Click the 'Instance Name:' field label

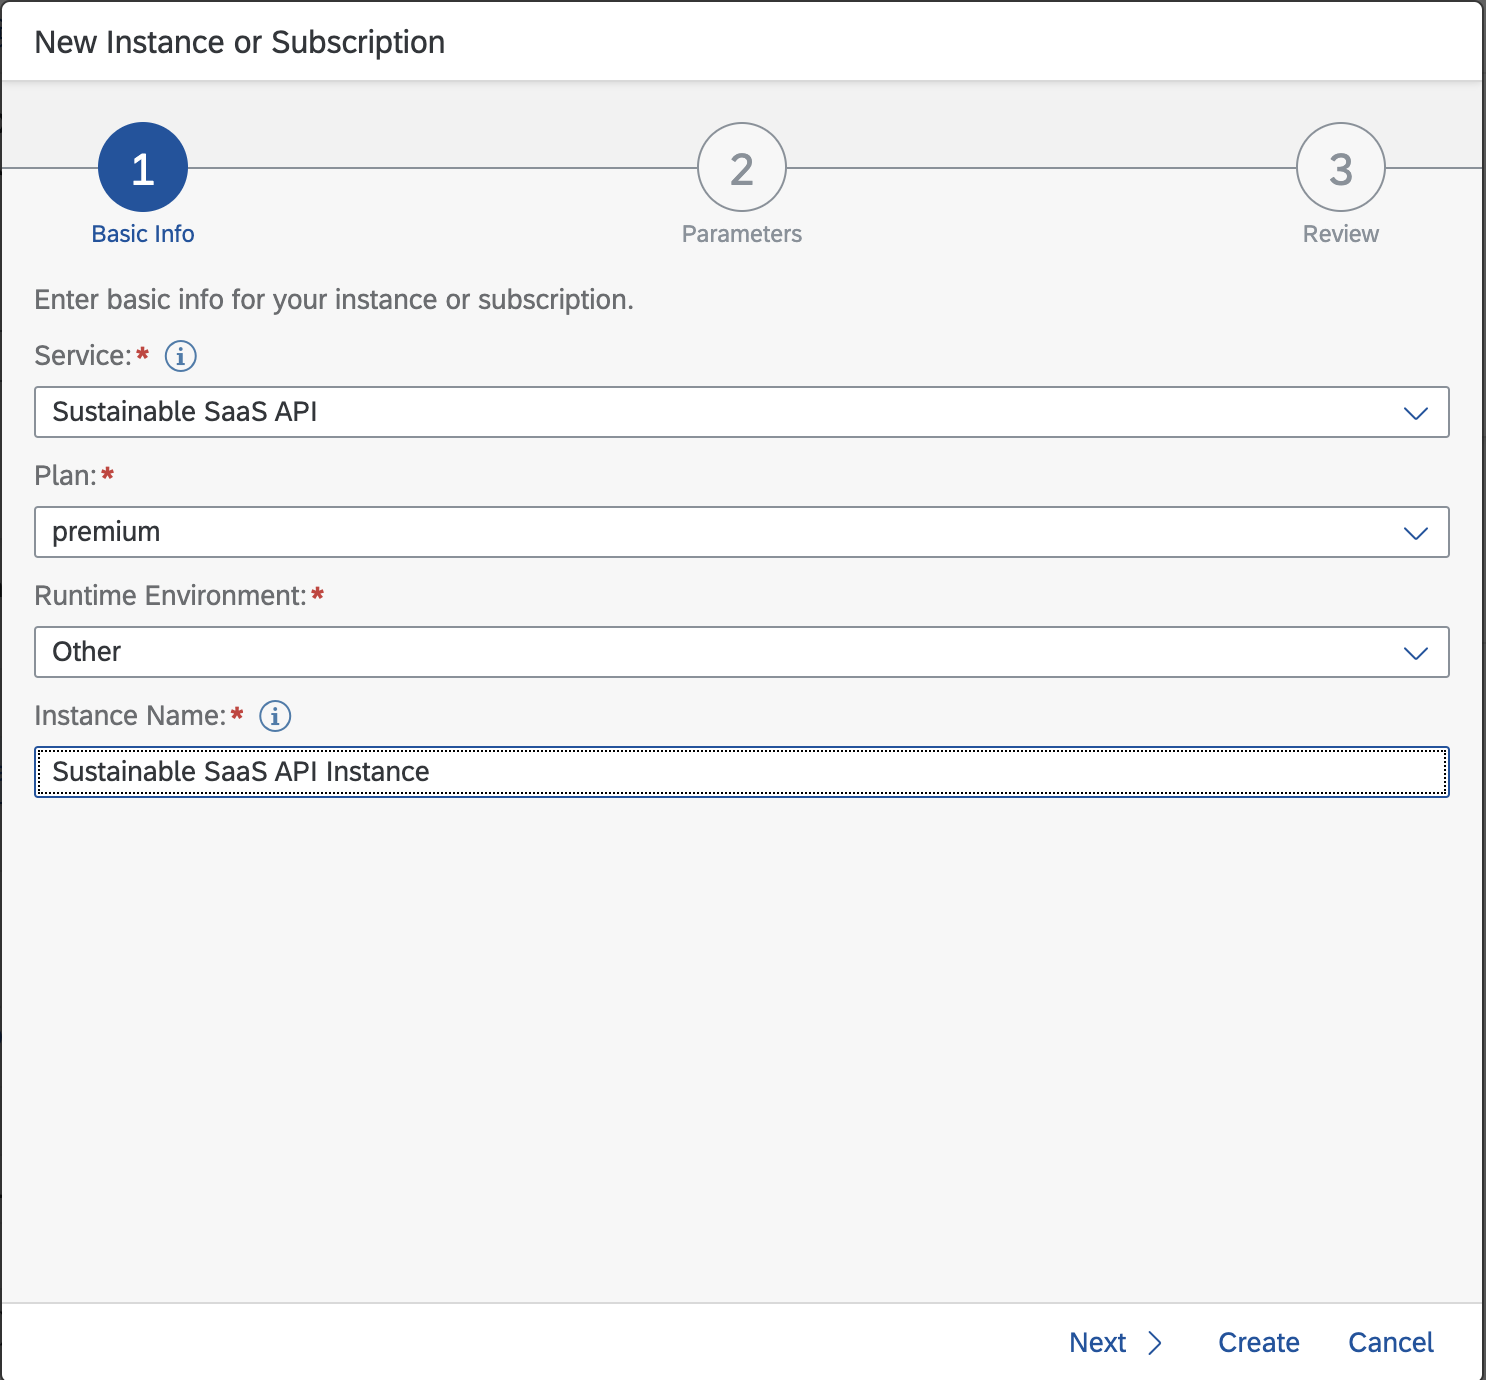point(131,716)
